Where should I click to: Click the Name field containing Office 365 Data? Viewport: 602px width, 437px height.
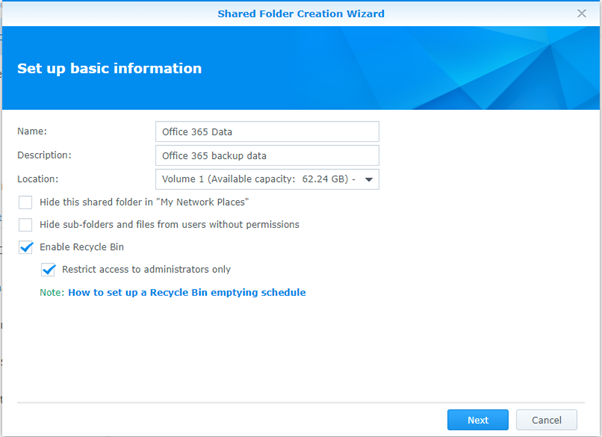267,132
